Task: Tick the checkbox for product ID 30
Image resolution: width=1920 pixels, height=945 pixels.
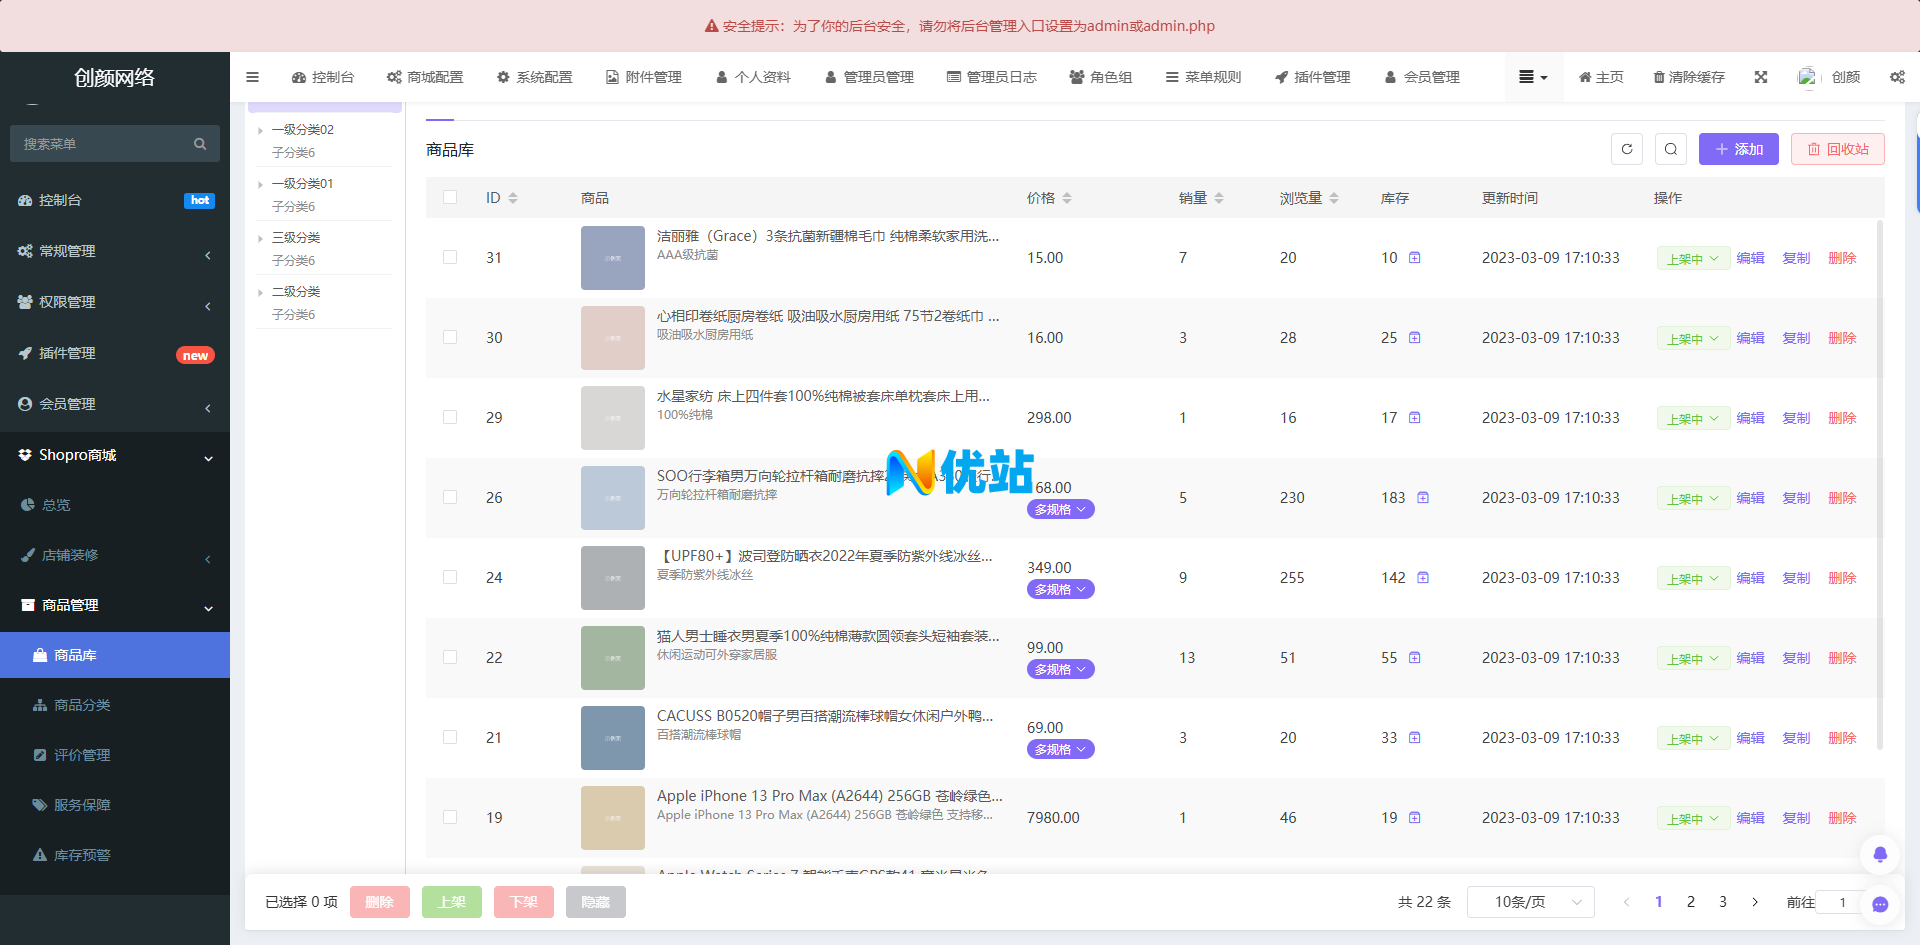Action: click(450, 338)
